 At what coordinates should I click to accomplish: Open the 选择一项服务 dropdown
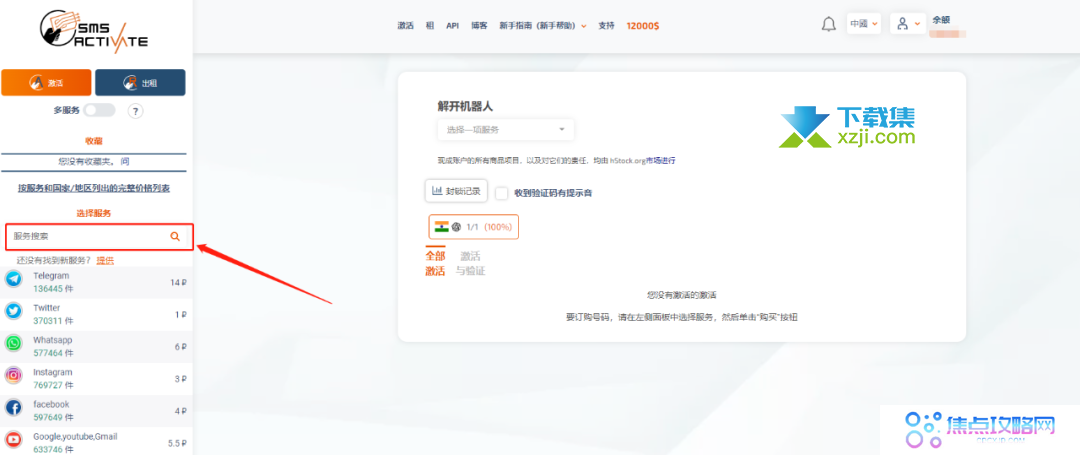(506, 129)
